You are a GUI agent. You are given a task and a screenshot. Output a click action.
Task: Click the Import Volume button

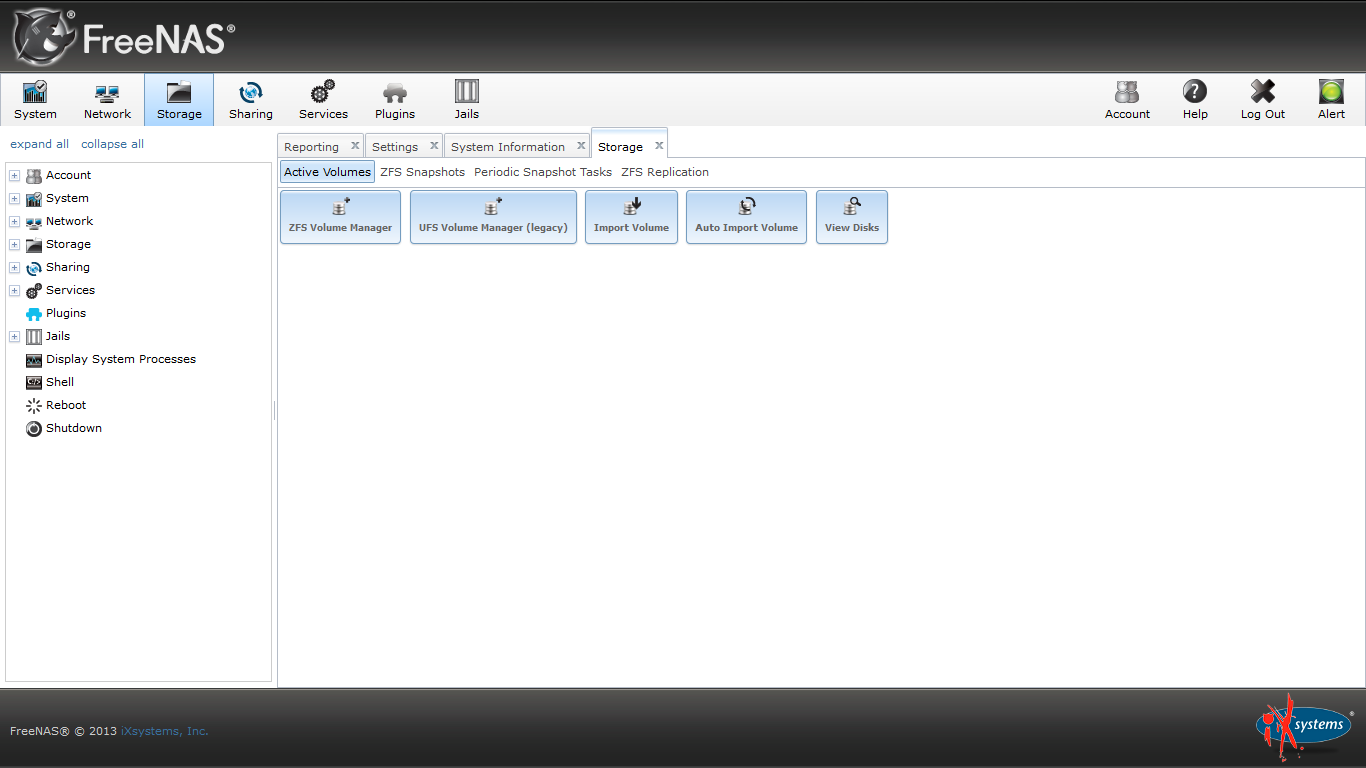(x=631, y=217)
